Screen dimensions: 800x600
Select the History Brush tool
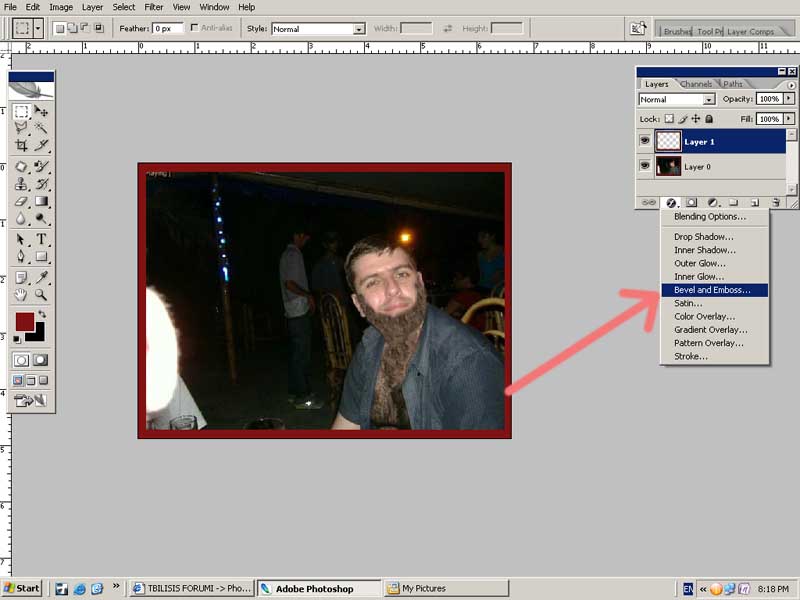click(41, 184)
